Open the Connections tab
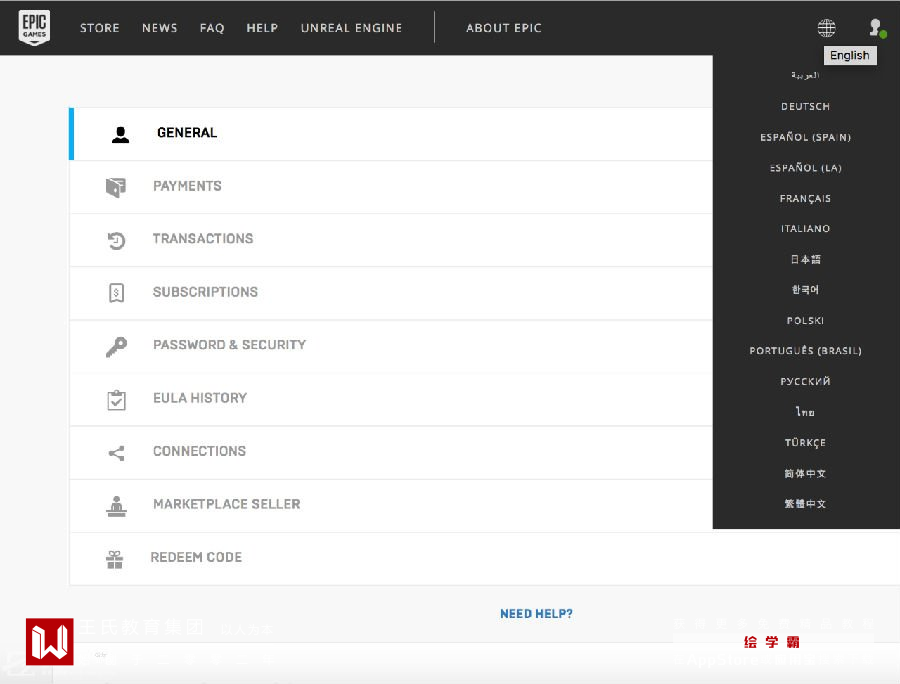This screenshot has height=684, width=900. (x=391, y=452)
